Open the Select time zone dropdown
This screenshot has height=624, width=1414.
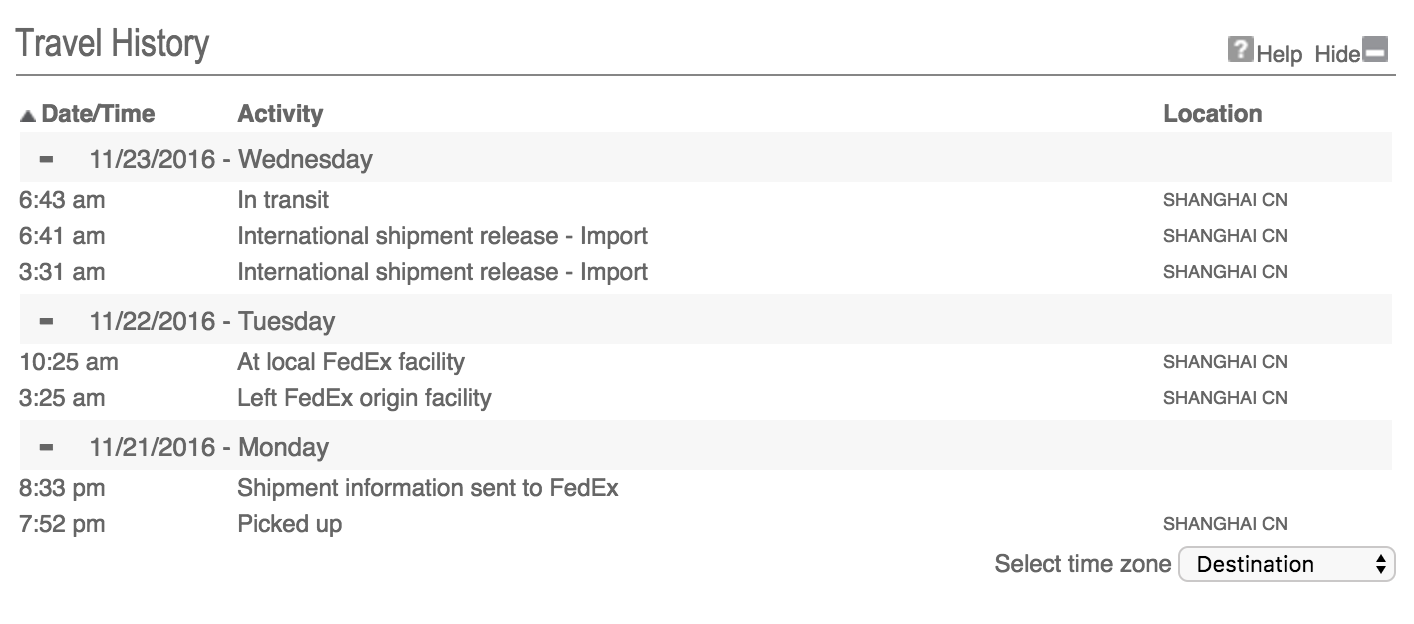click(1286, 564)
